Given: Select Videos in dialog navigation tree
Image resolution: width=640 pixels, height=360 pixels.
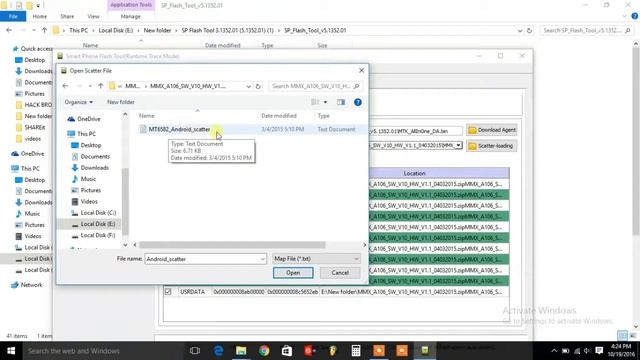Looking at the screenshot, I should click(x=84, y=202).
